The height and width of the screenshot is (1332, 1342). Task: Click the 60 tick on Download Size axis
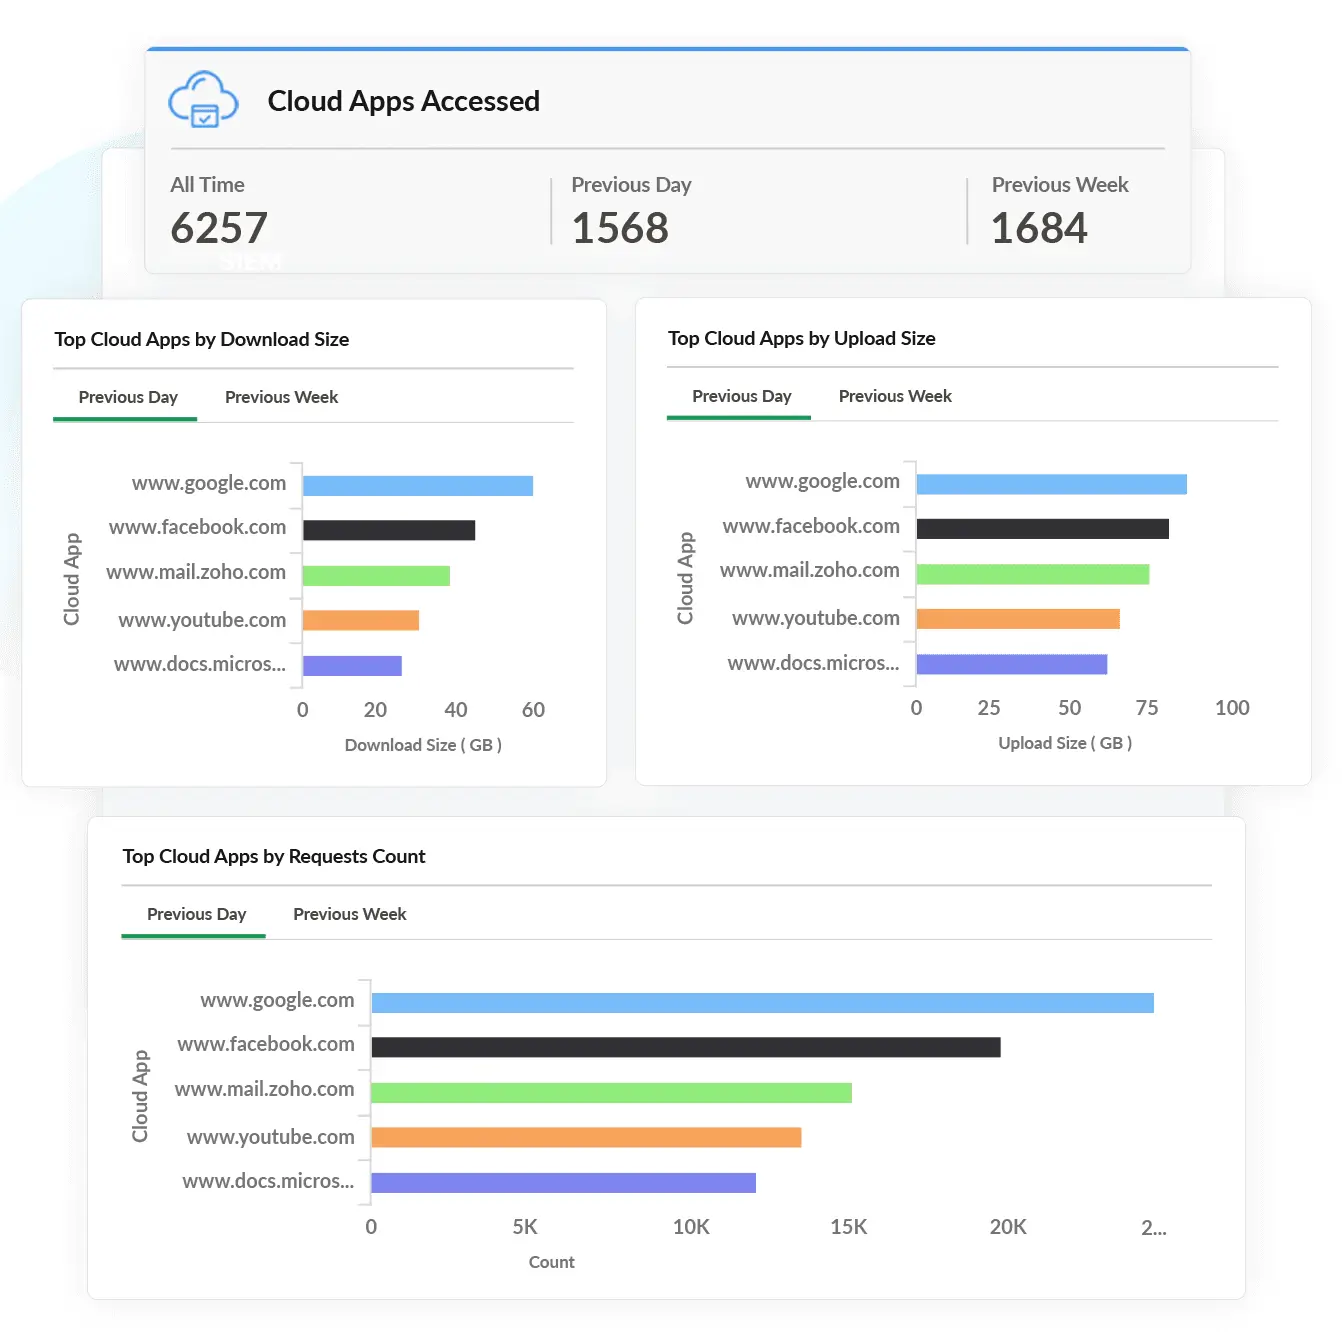(x=533, y=710)
